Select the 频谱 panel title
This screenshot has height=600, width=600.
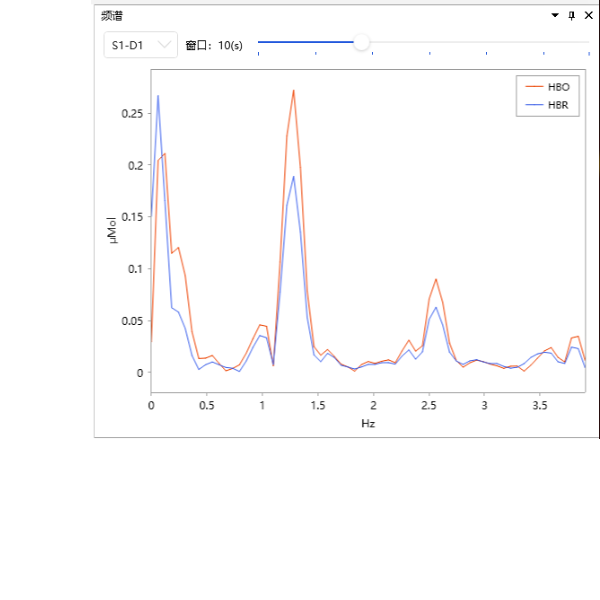112,16
